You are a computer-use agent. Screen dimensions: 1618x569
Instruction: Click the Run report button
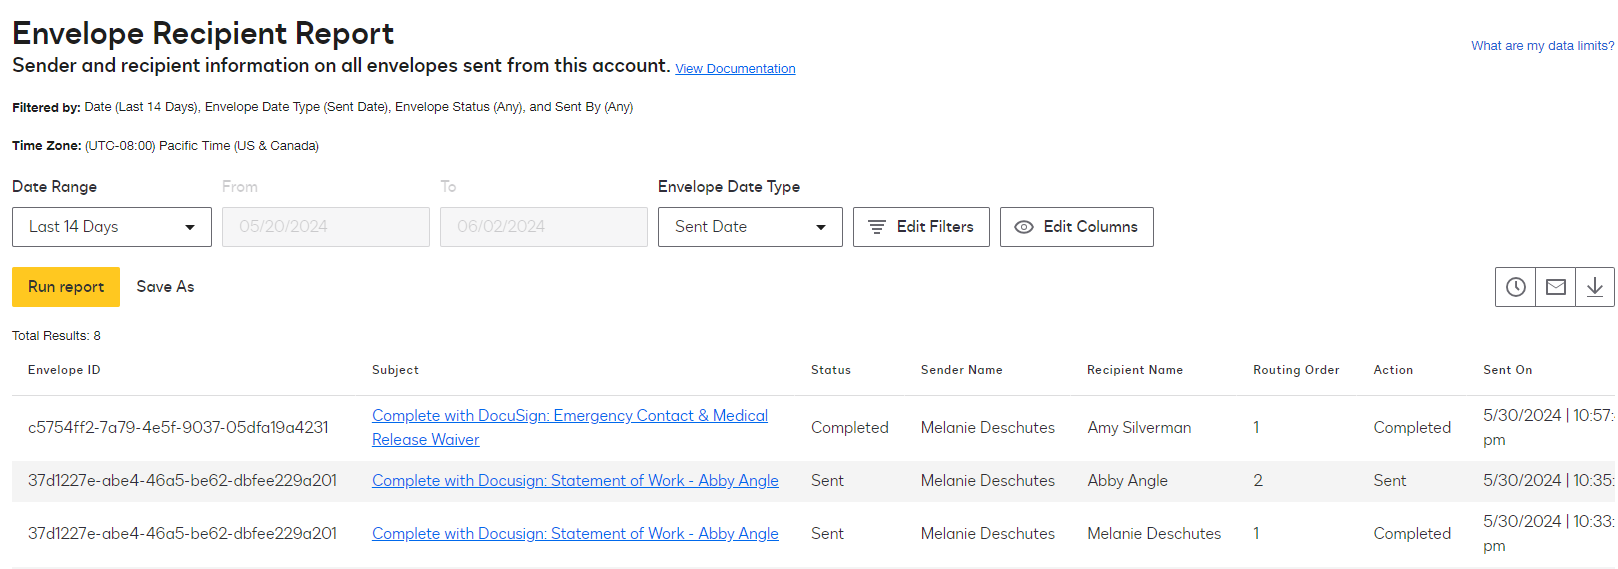point(66,287)
